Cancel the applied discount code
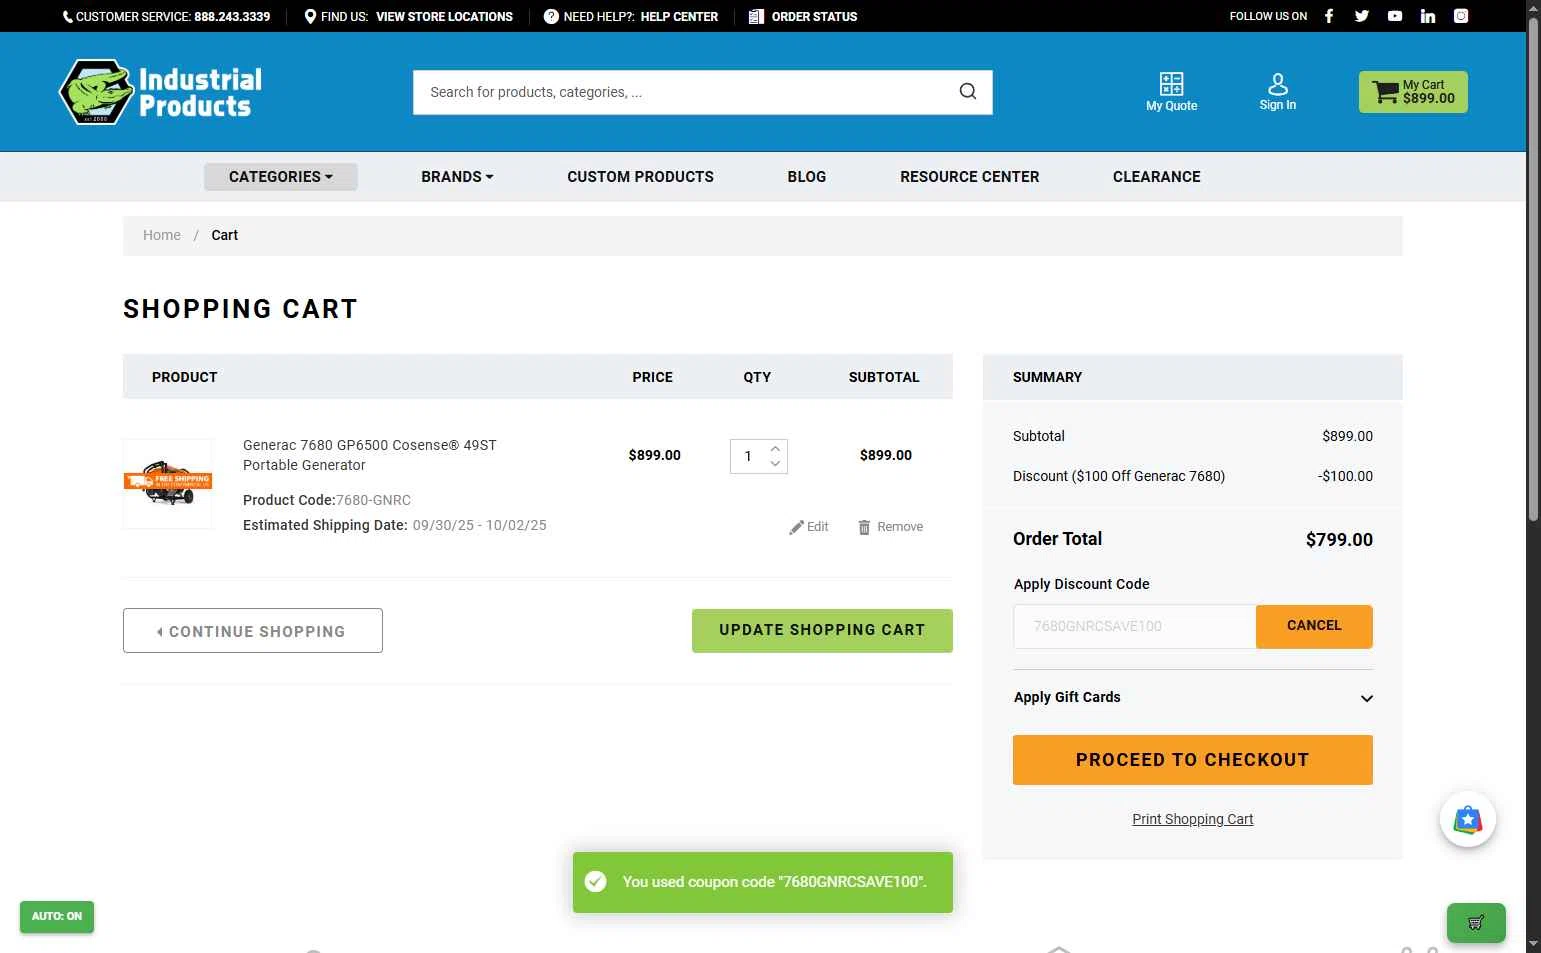The image size is (1541, 953). (x=1314, y=626)
